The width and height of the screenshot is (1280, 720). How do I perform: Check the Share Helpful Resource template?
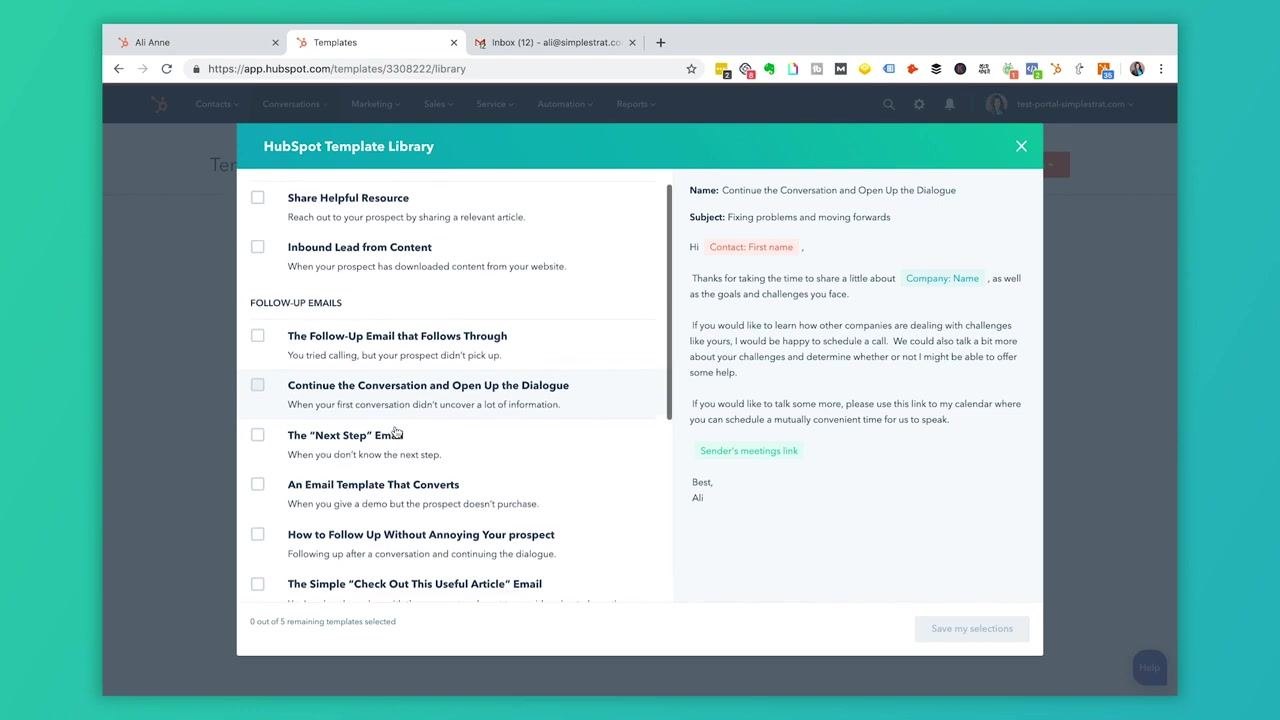(x=258, y=198)
